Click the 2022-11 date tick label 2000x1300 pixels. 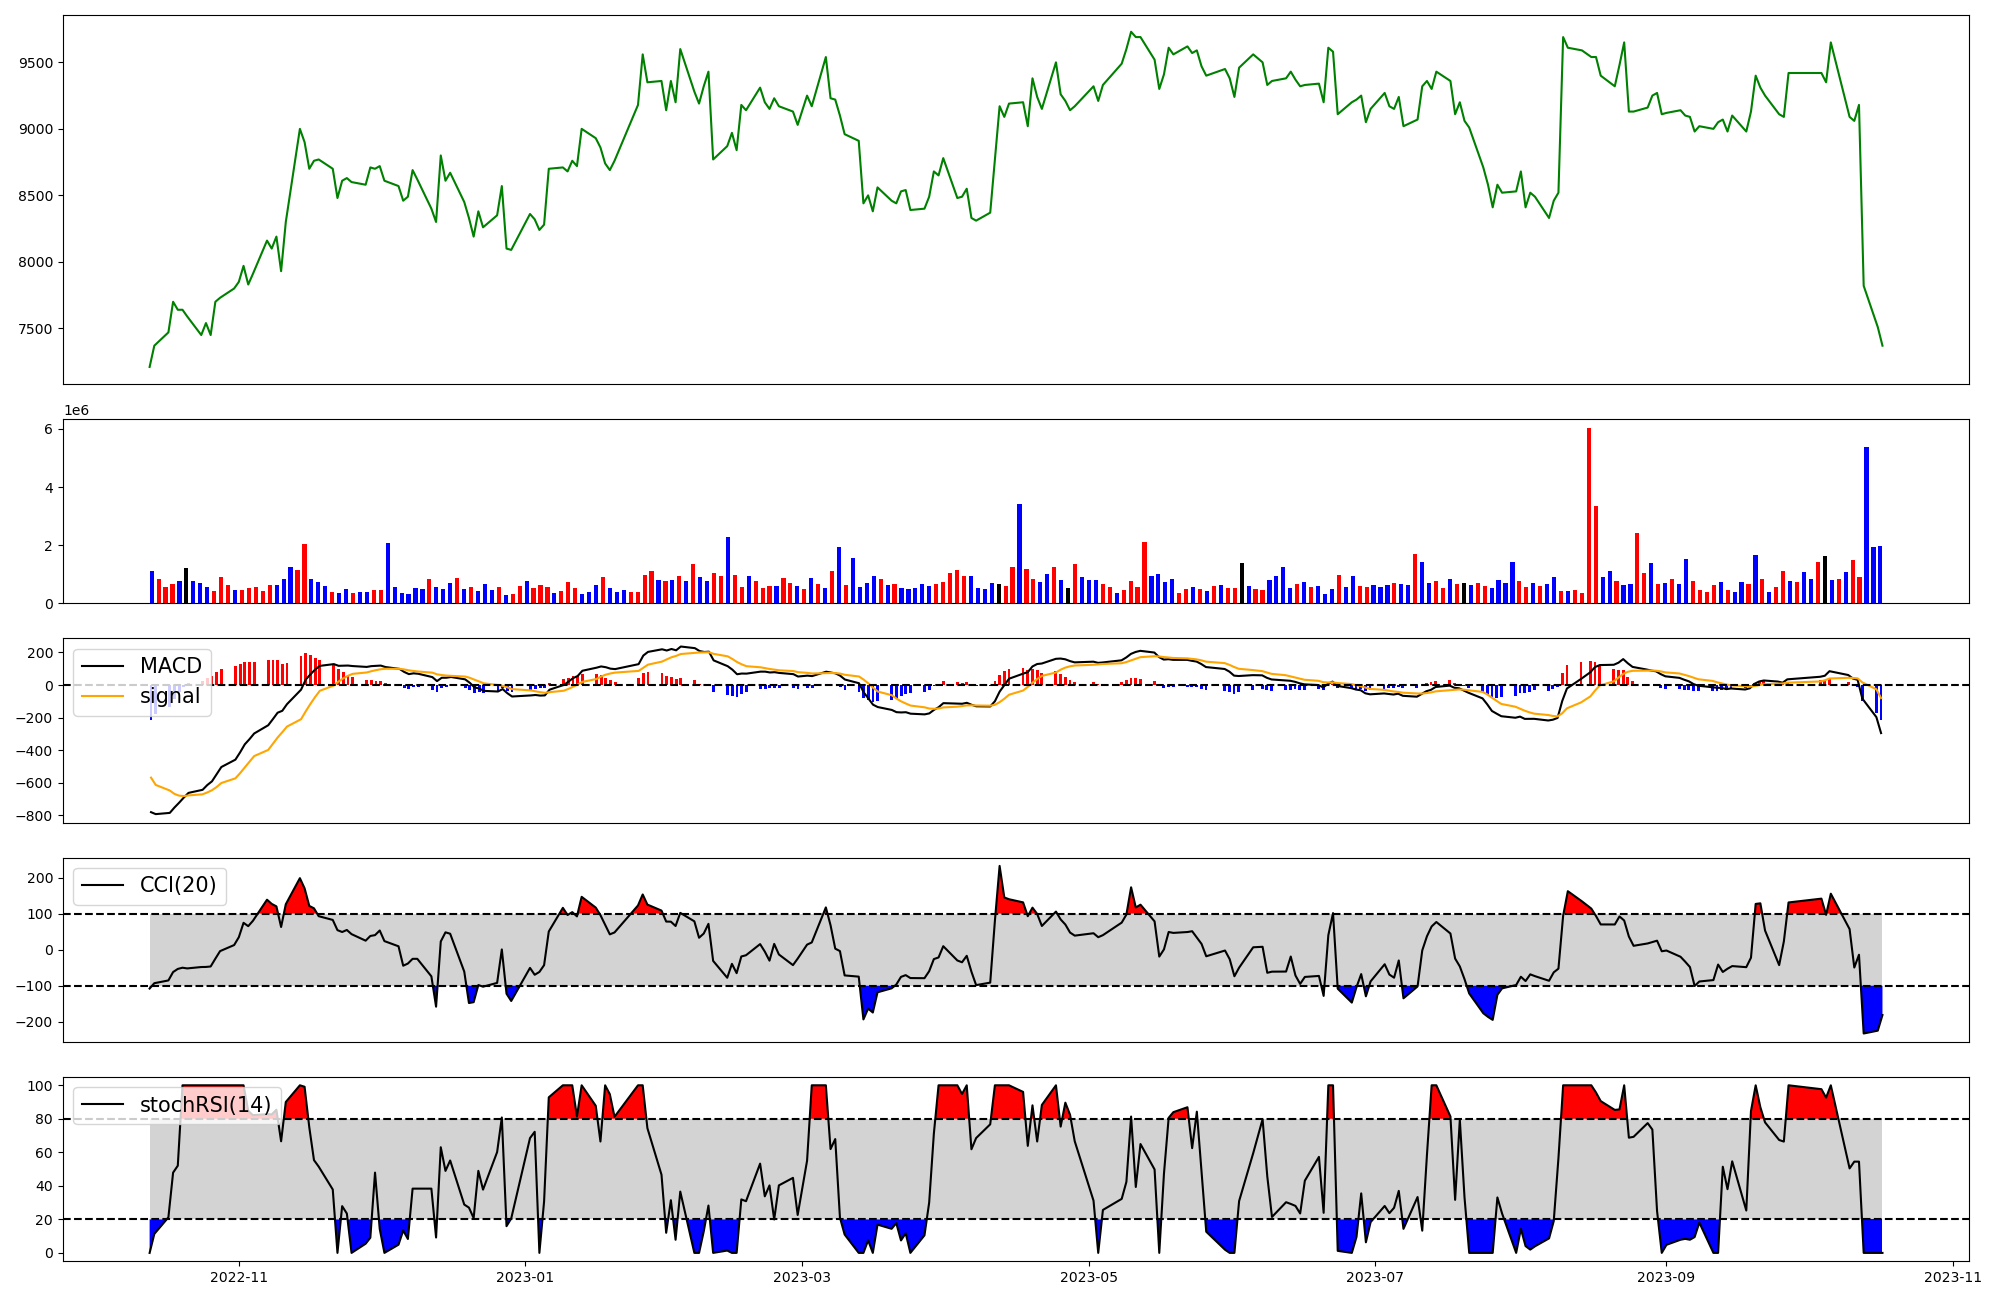coord(240,1277)
